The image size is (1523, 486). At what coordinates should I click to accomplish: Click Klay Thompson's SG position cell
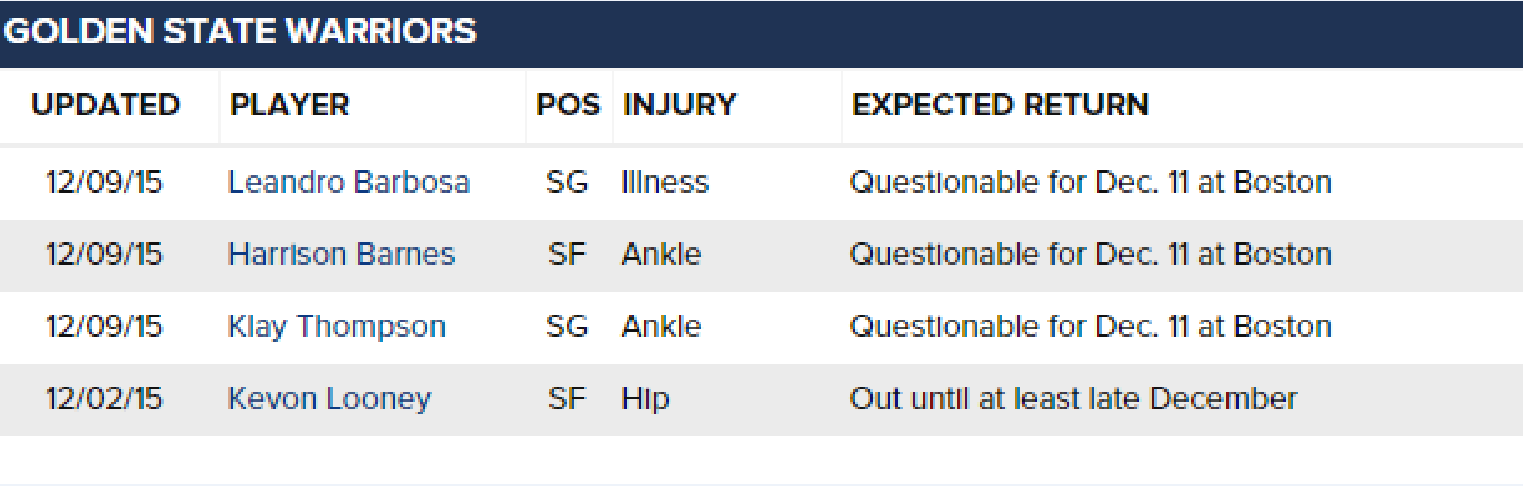567,328
